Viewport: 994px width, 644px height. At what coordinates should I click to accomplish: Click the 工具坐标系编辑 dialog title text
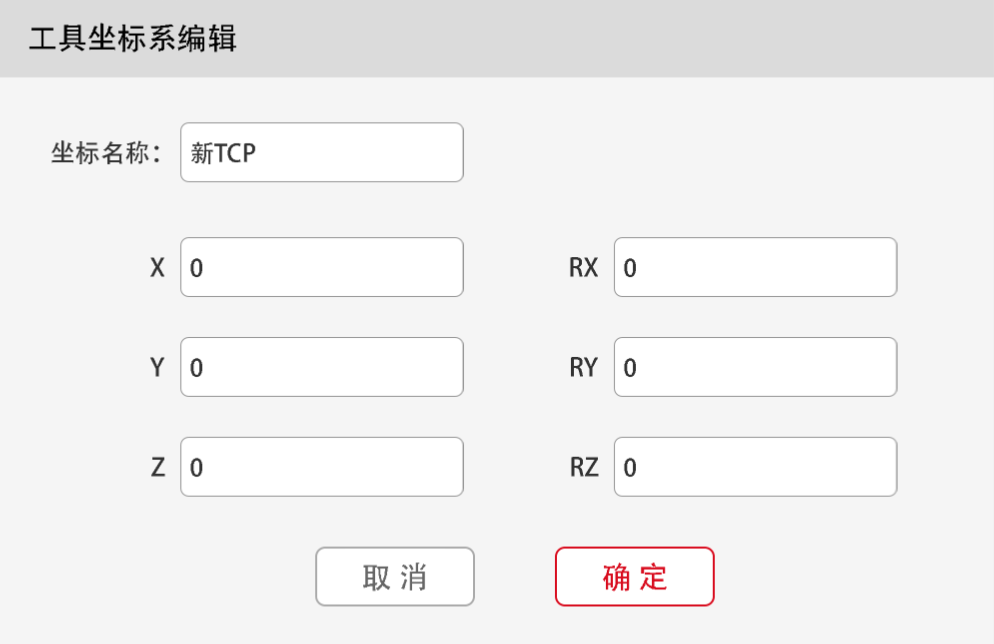pyautogui.click(x=132, y=40)
